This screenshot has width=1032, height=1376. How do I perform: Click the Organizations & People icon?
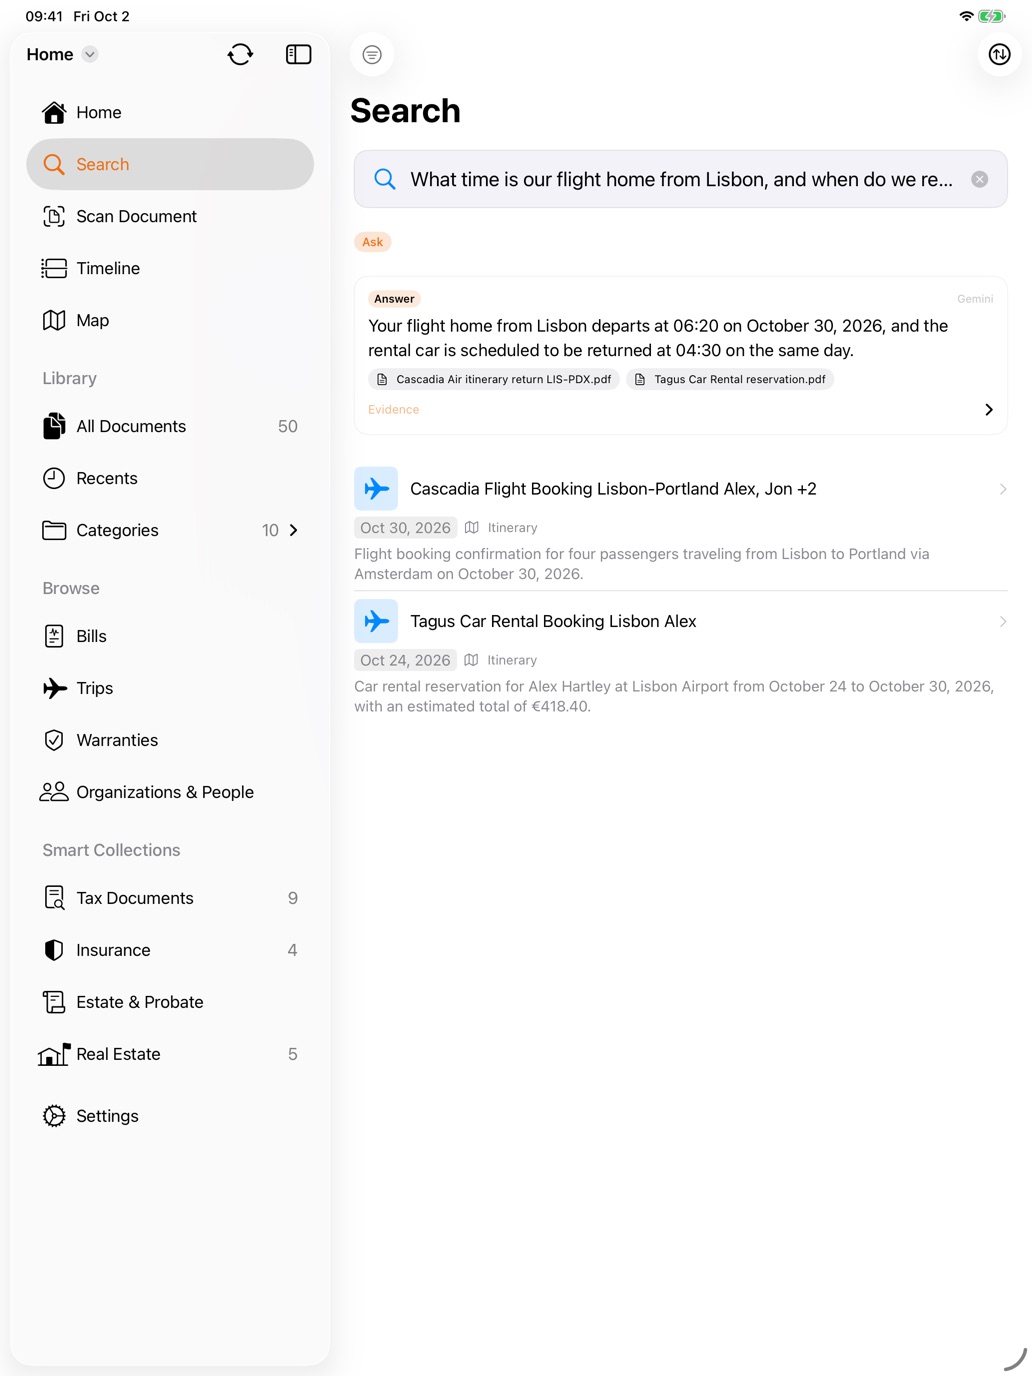click(x=54, y=792)
